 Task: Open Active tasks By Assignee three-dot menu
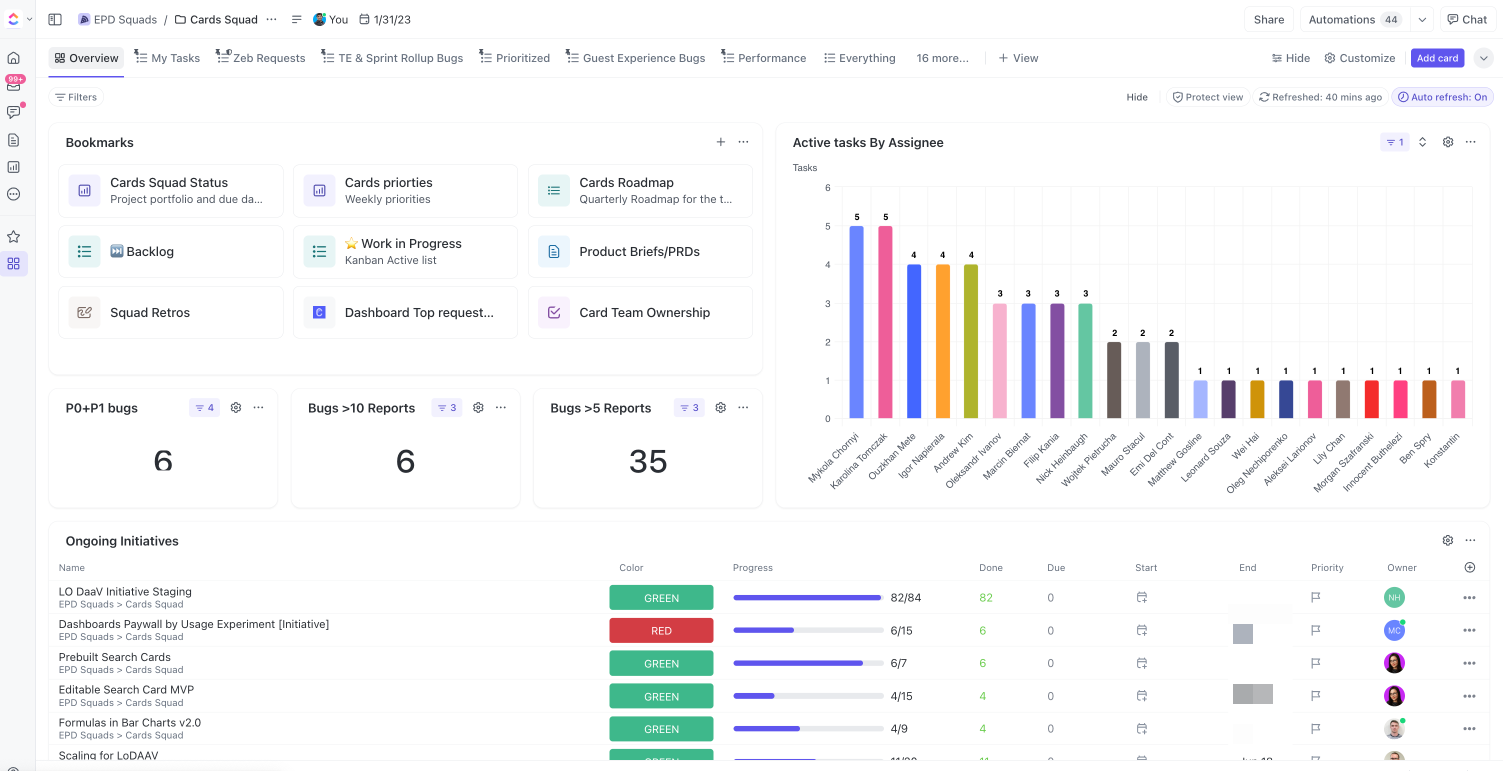click(1471, 142)
